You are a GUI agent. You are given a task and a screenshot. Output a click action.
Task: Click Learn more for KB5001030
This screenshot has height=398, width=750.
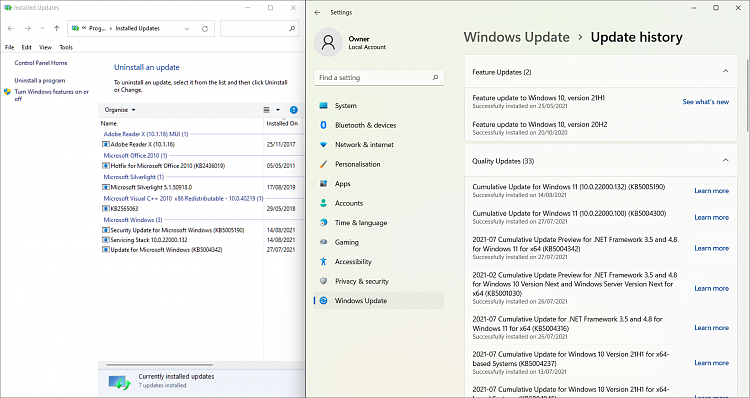pos(712,288)
